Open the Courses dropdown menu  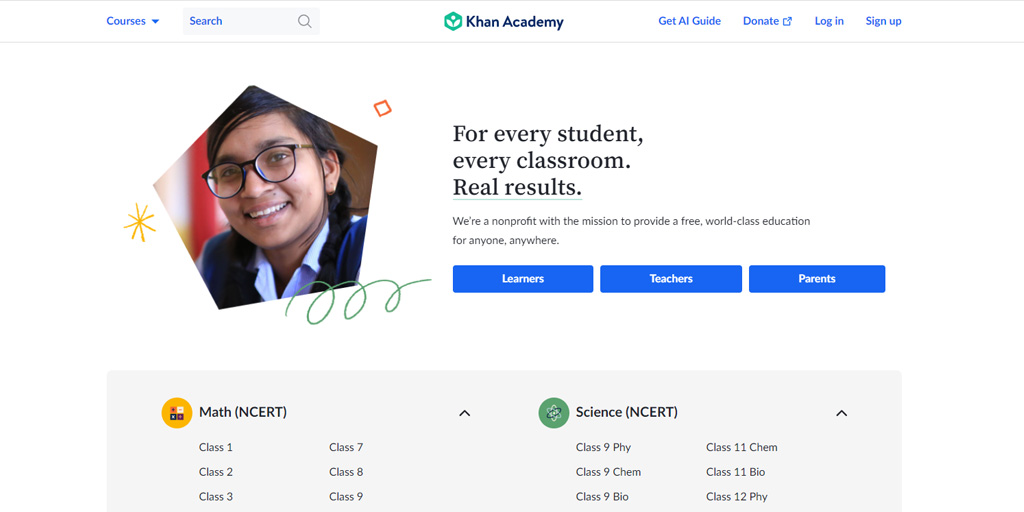click(x=133, y=21)
